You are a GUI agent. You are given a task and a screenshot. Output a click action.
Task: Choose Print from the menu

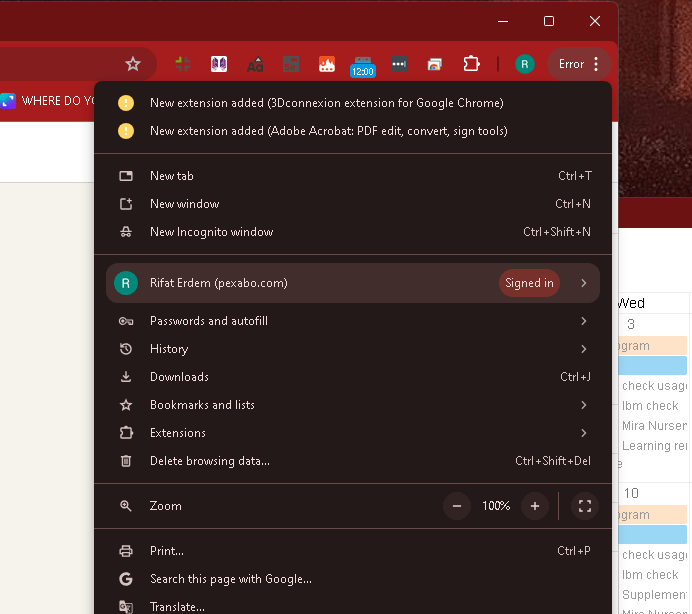353,551
